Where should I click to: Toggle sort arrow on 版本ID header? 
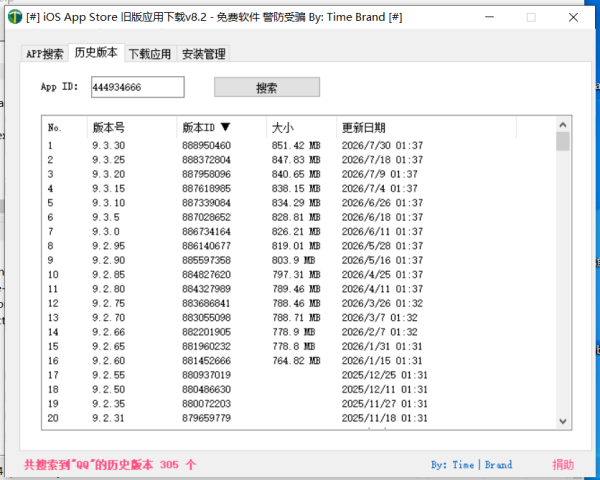click(225, 127)
